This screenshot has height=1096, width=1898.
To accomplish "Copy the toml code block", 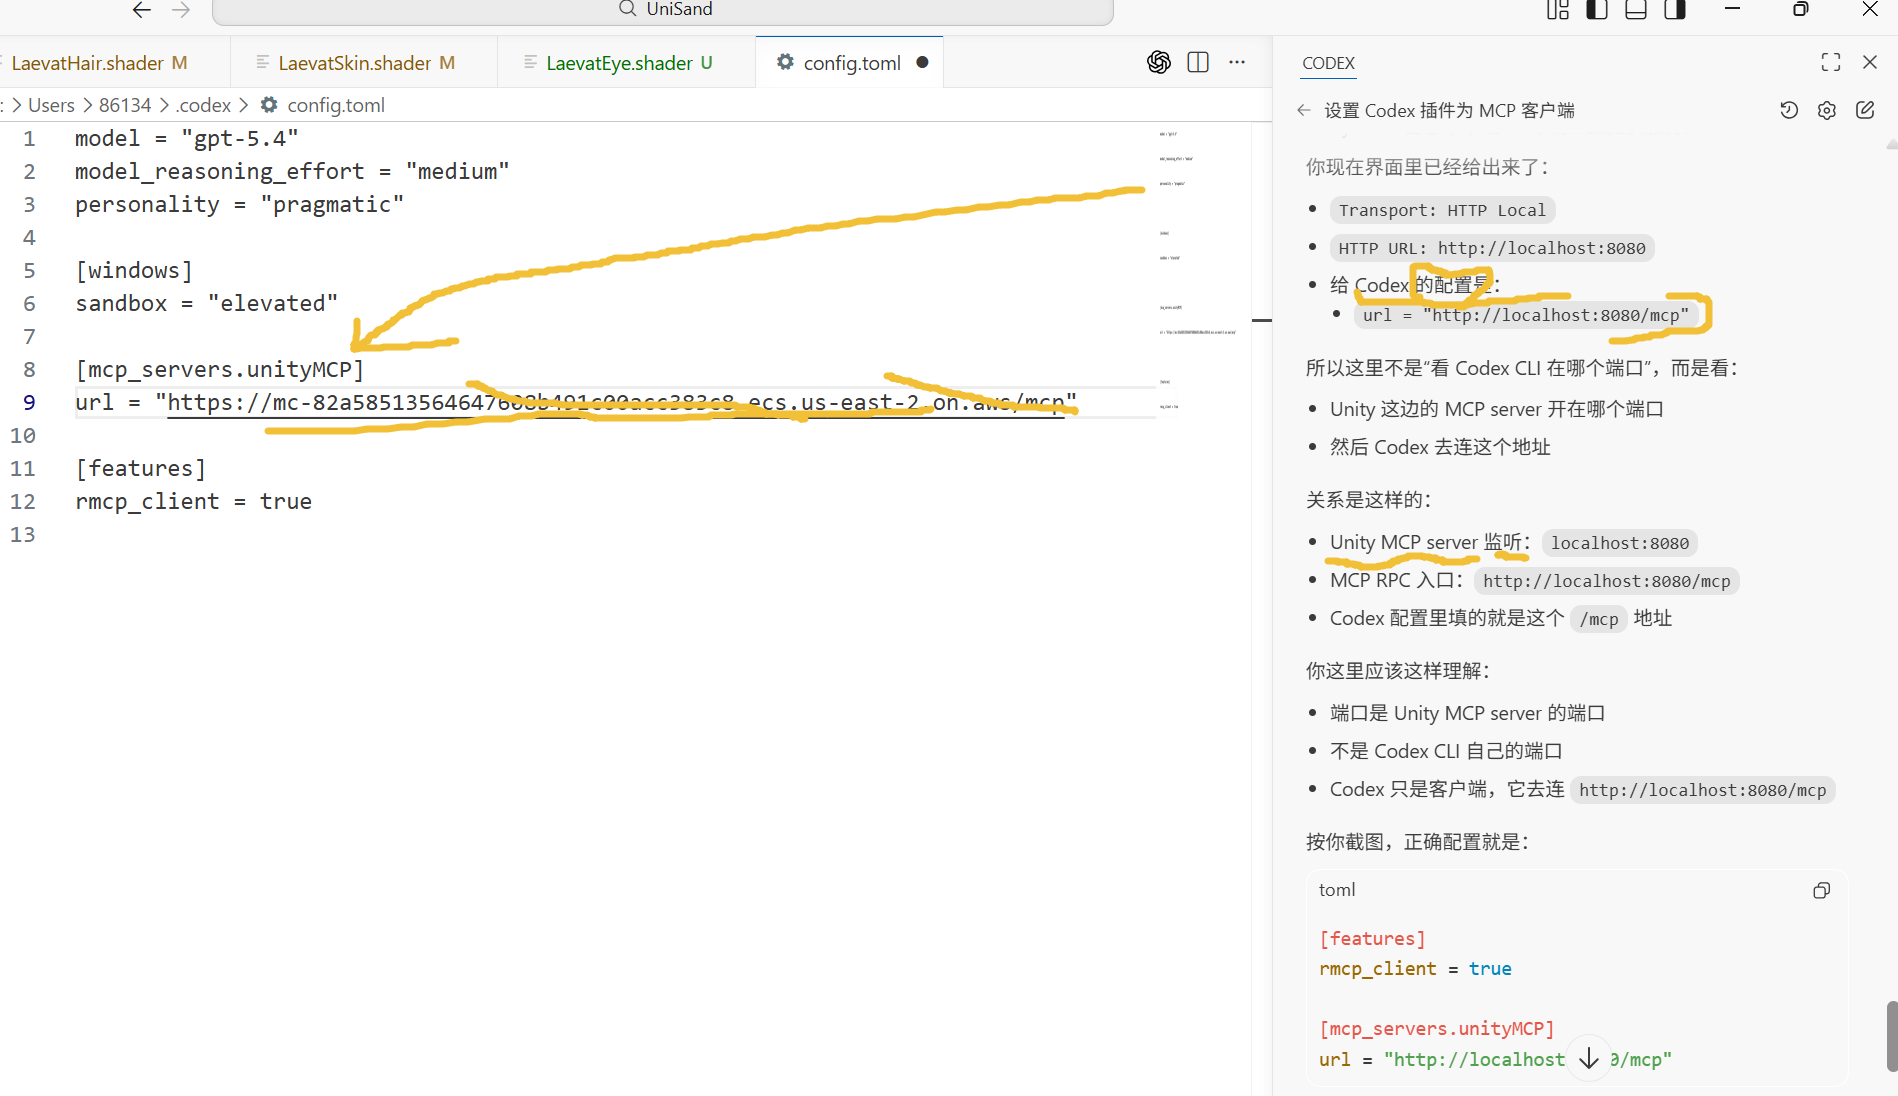I will pos(1821,890).
